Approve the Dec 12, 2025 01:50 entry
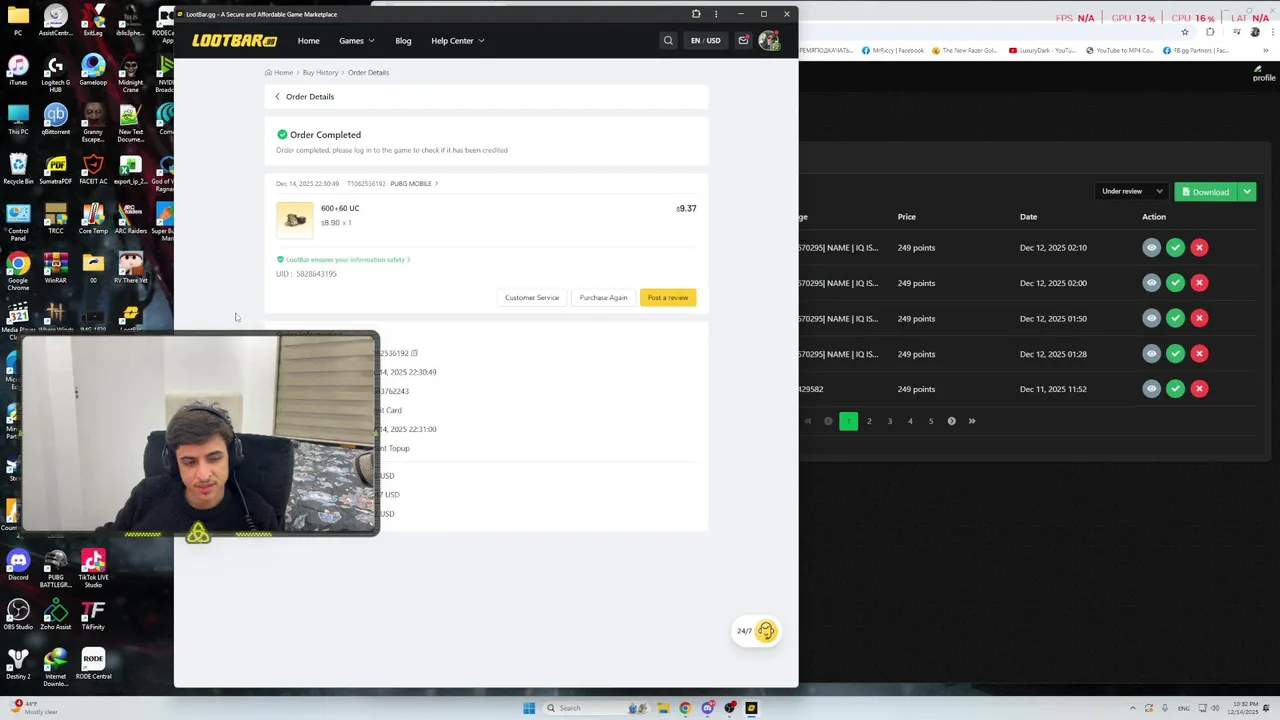 click(1175, 318)
